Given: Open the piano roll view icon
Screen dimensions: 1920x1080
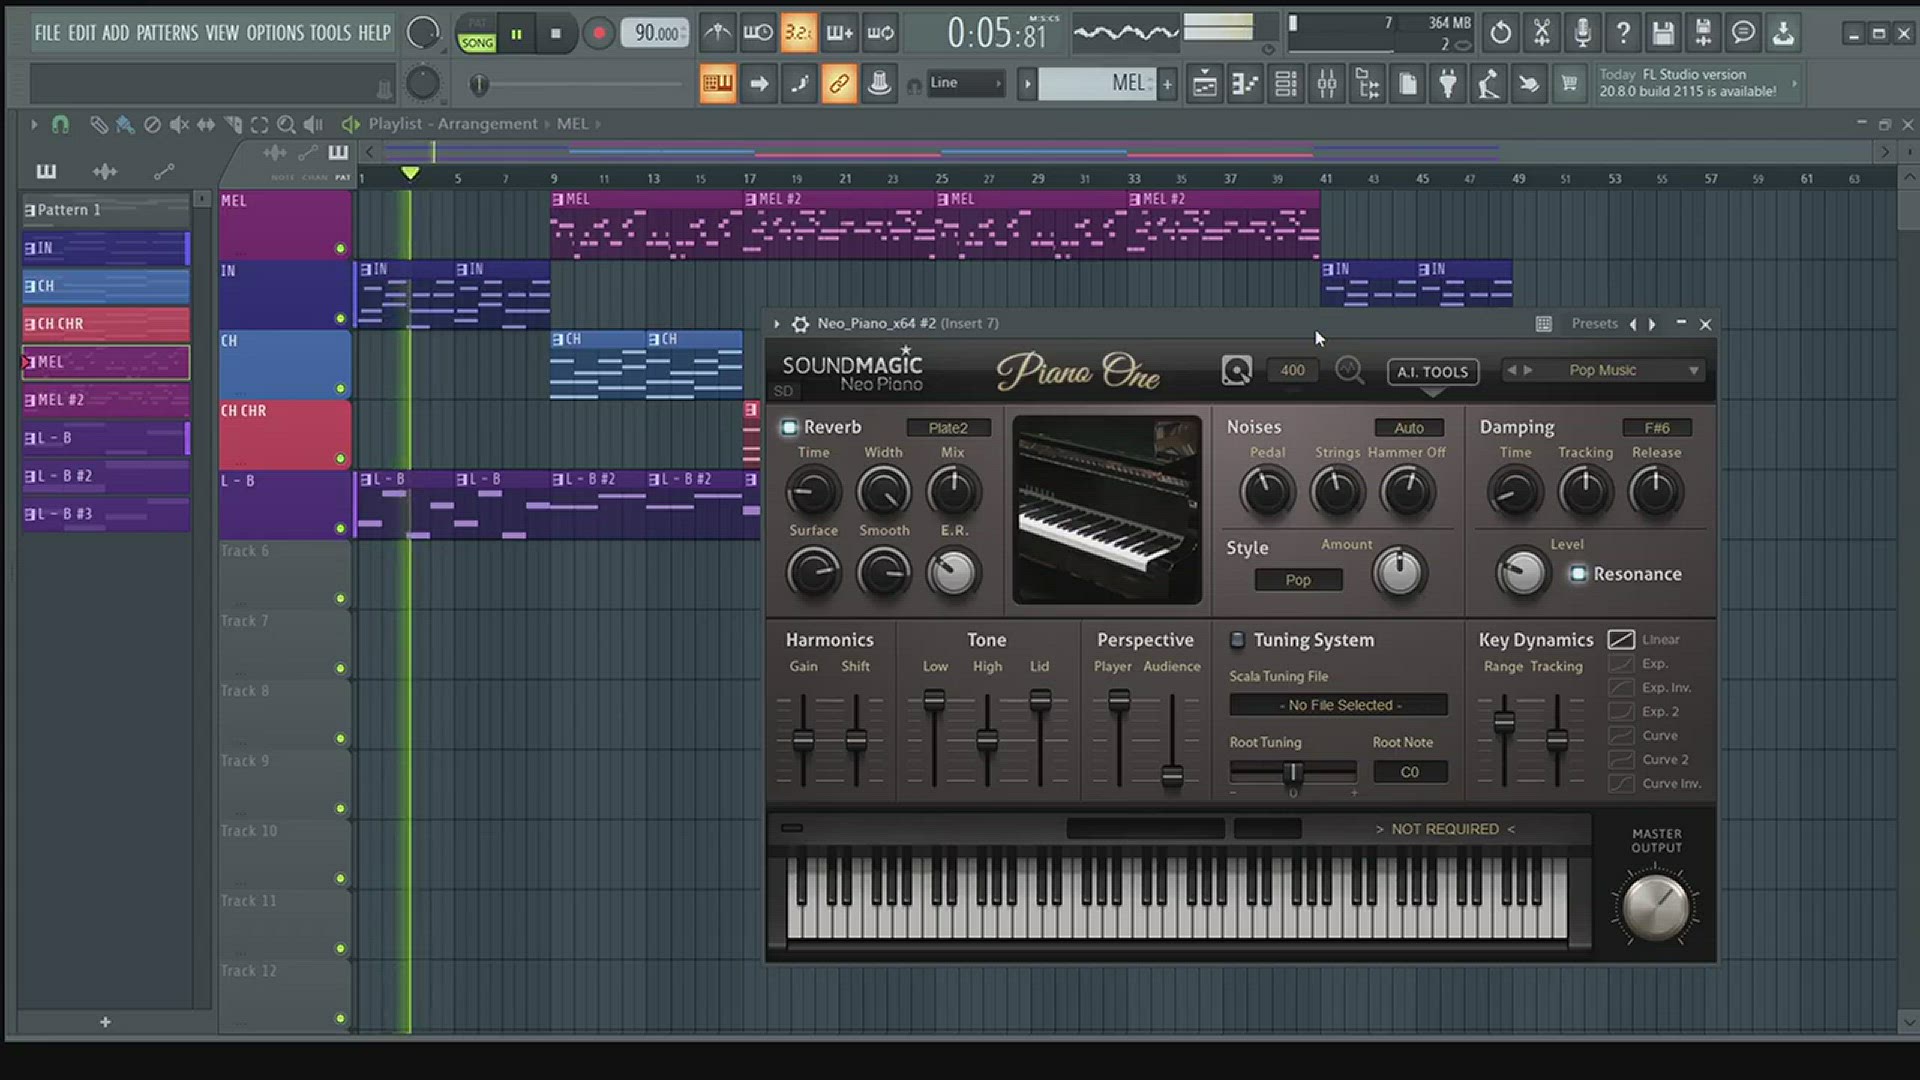Looking at the screenshot, I should tap(1245, 84).
